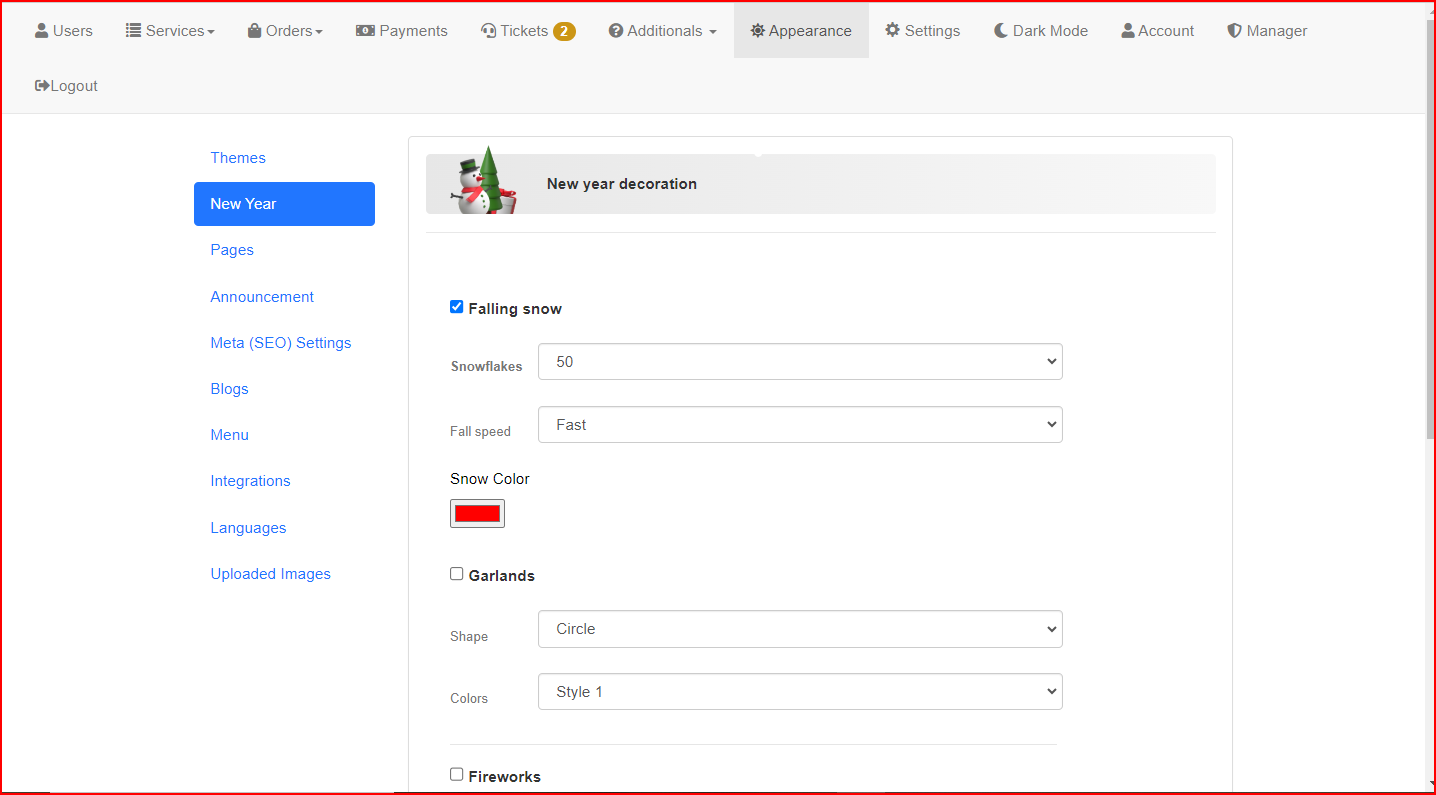Enable the Garlands checkbox
This screenshot has height=795, width=1436.
tap(457, 574)
